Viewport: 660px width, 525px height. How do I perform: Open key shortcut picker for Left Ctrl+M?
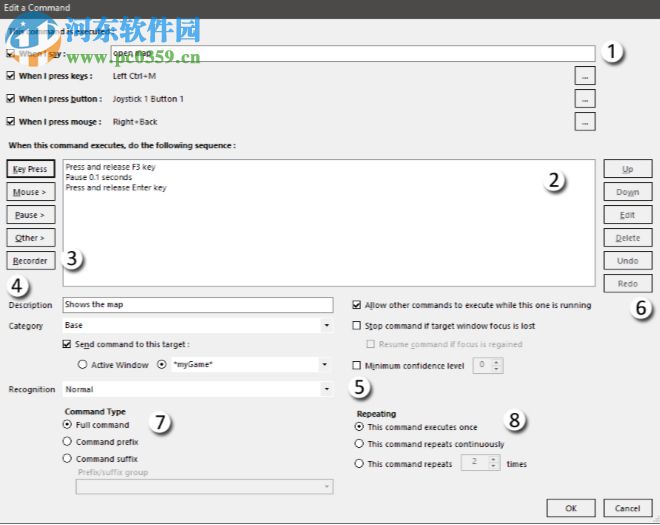pyautogui.click(x=585, y=76)
